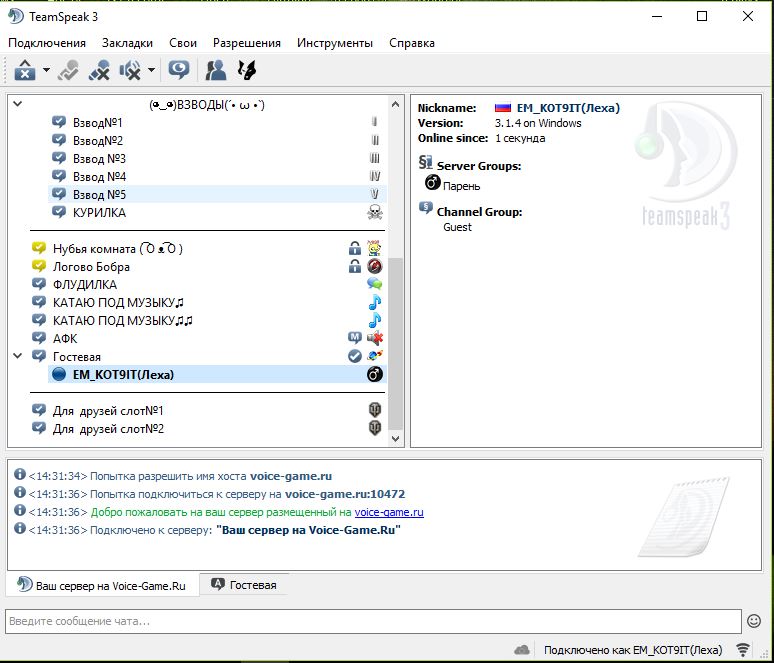Click lock icon on Логово Бобра row
Screen dimensions: 774x663
click(x=354, y=266)
